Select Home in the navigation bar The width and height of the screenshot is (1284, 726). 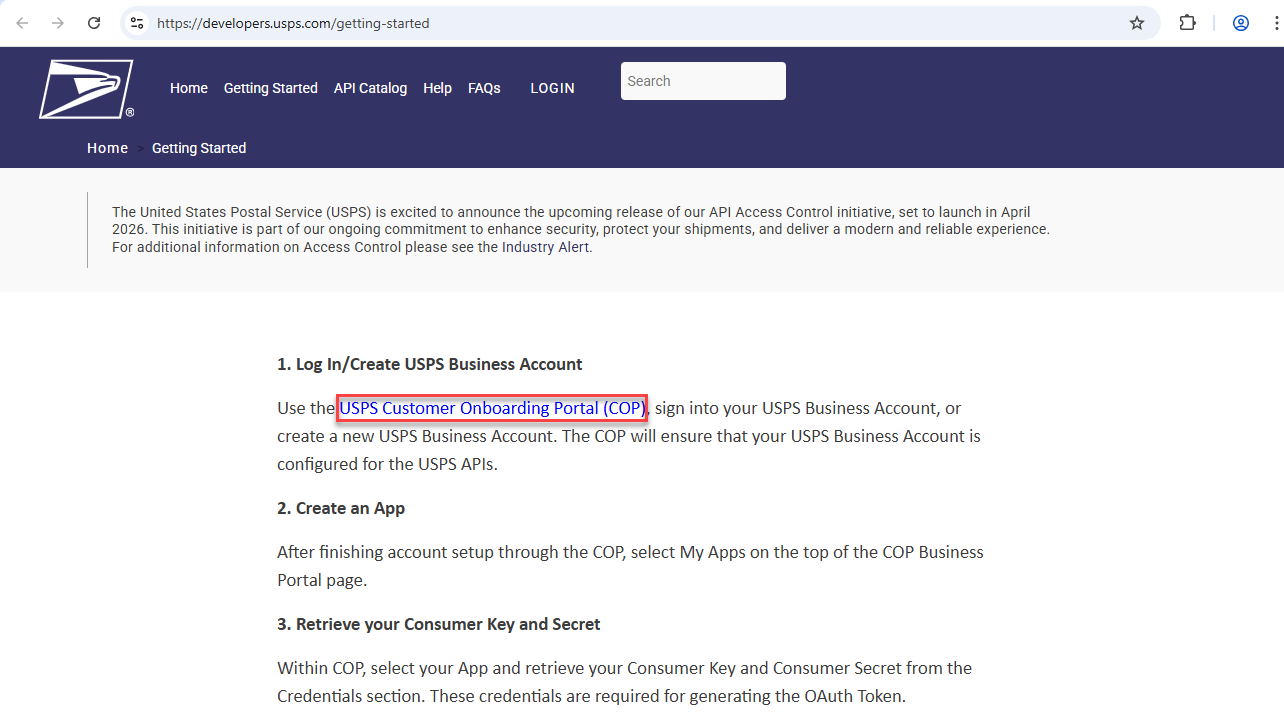tap(188, 88)
